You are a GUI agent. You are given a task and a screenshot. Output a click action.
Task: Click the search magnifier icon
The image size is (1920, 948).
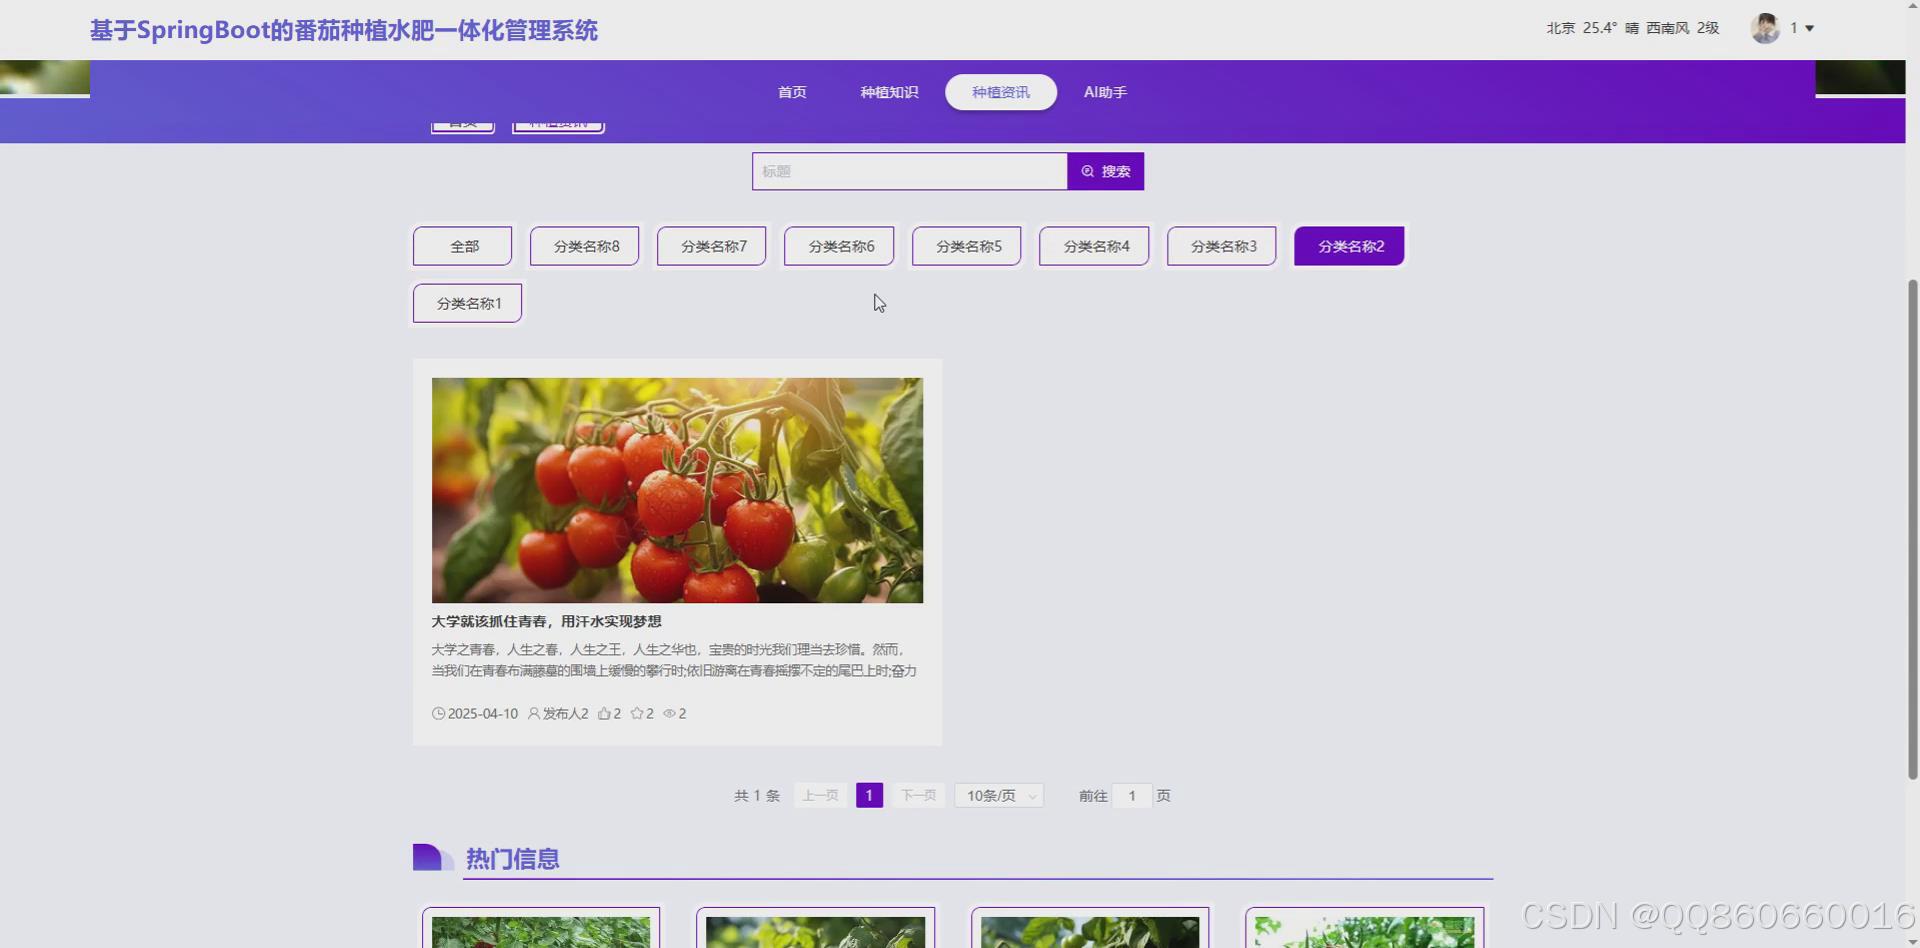point(1088,172)
